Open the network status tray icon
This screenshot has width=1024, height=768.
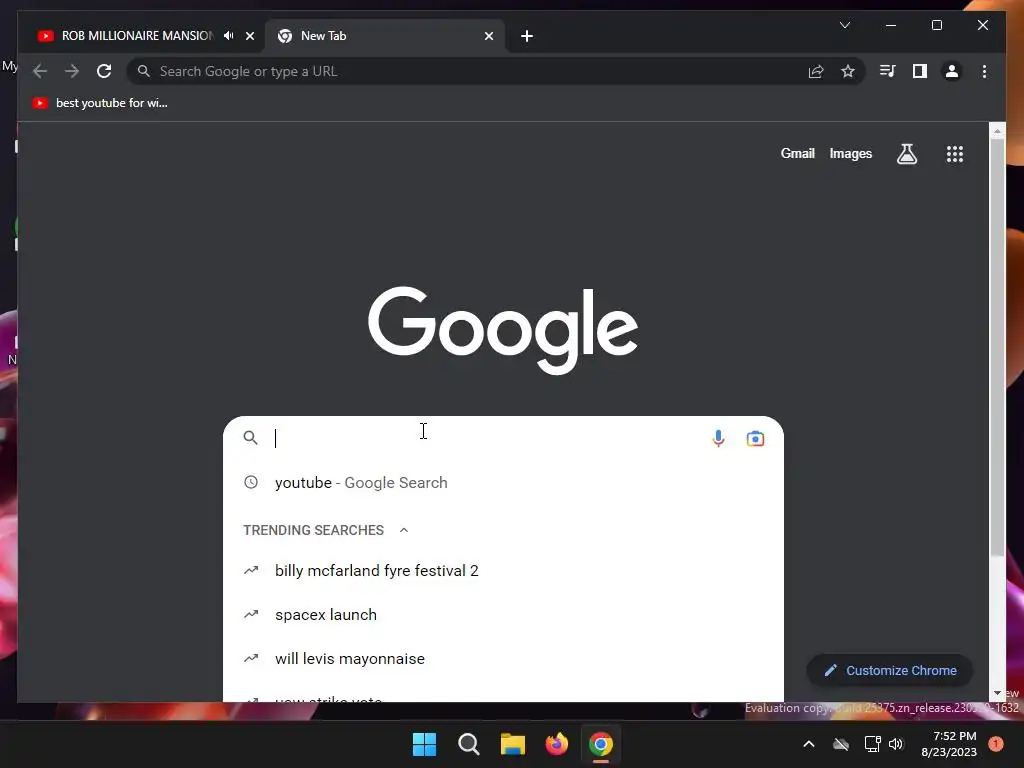pyautogui.click(x=872, y=744)
